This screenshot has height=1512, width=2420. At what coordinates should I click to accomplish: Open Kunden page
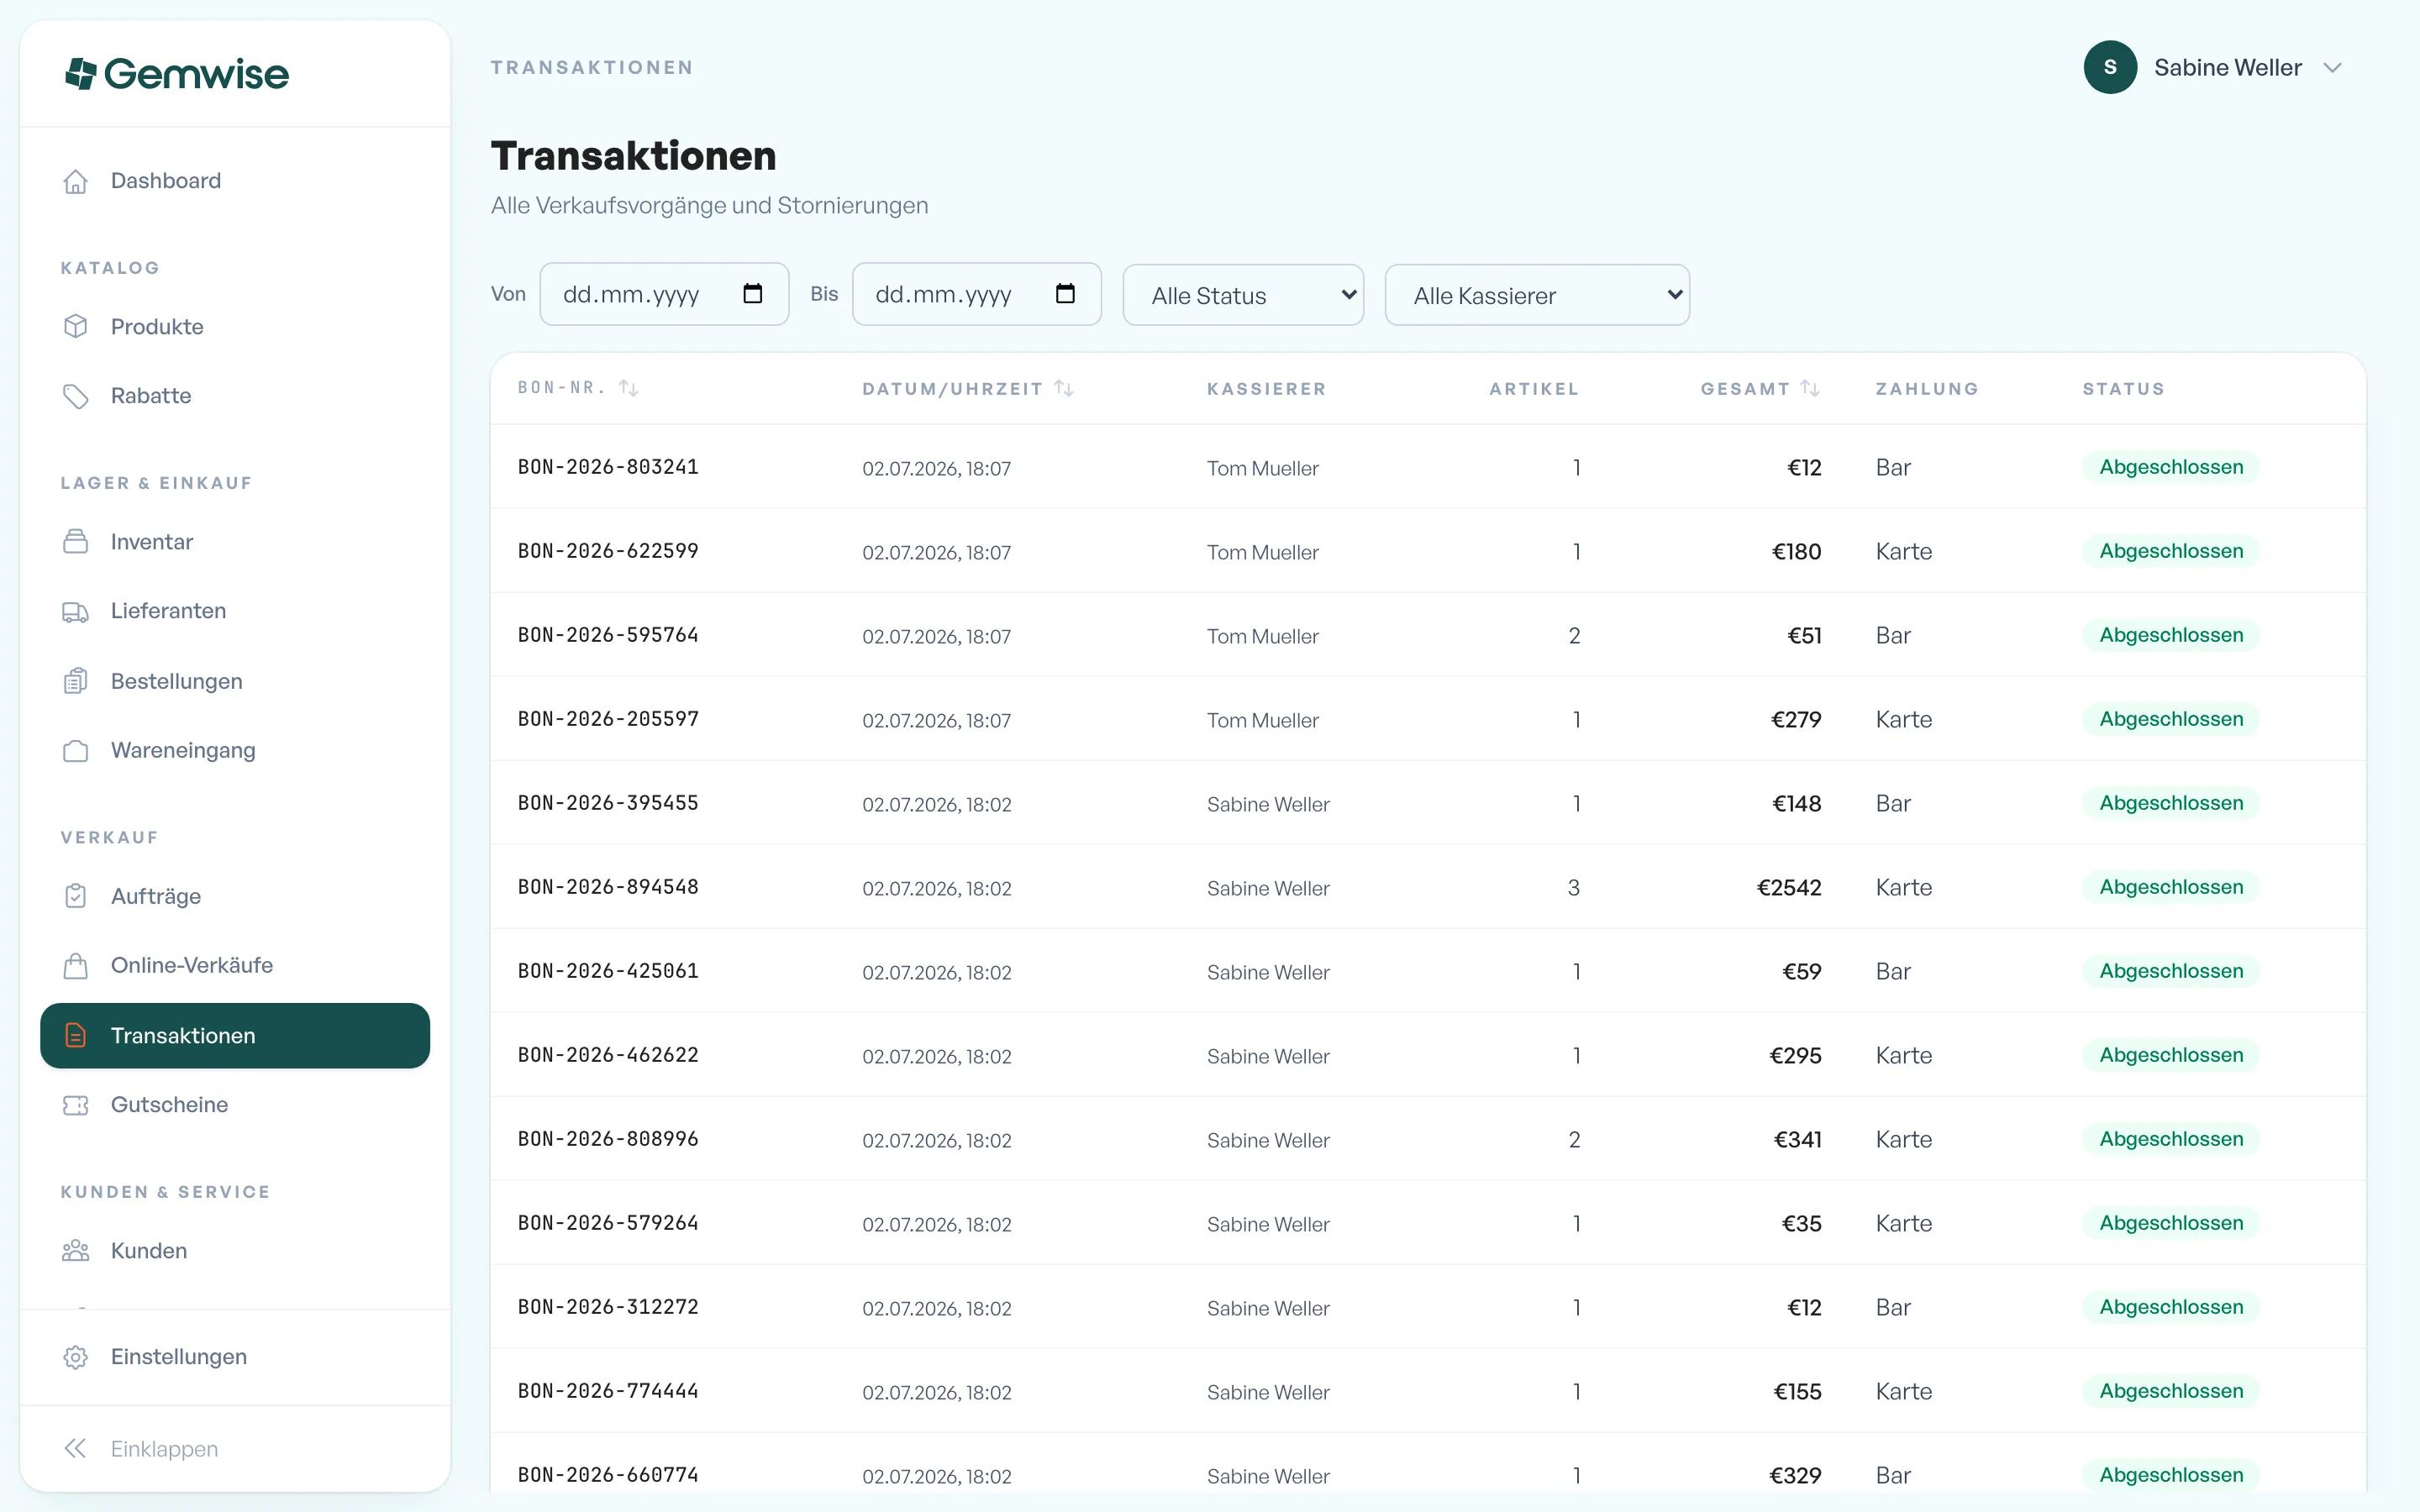(x=235, y=1251)
